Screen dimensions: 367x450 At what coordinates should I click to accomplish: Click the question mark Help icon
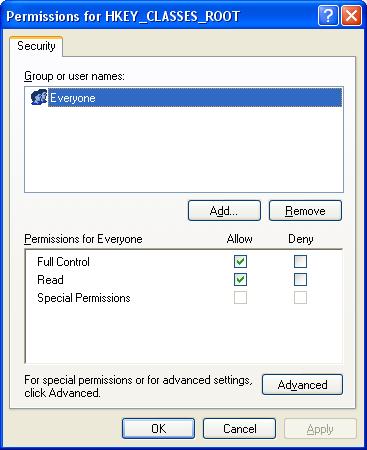coord(328,16)
